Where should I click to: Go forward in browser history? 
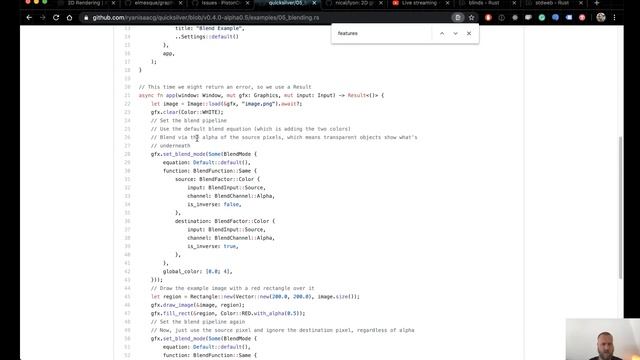pos(42,18)
